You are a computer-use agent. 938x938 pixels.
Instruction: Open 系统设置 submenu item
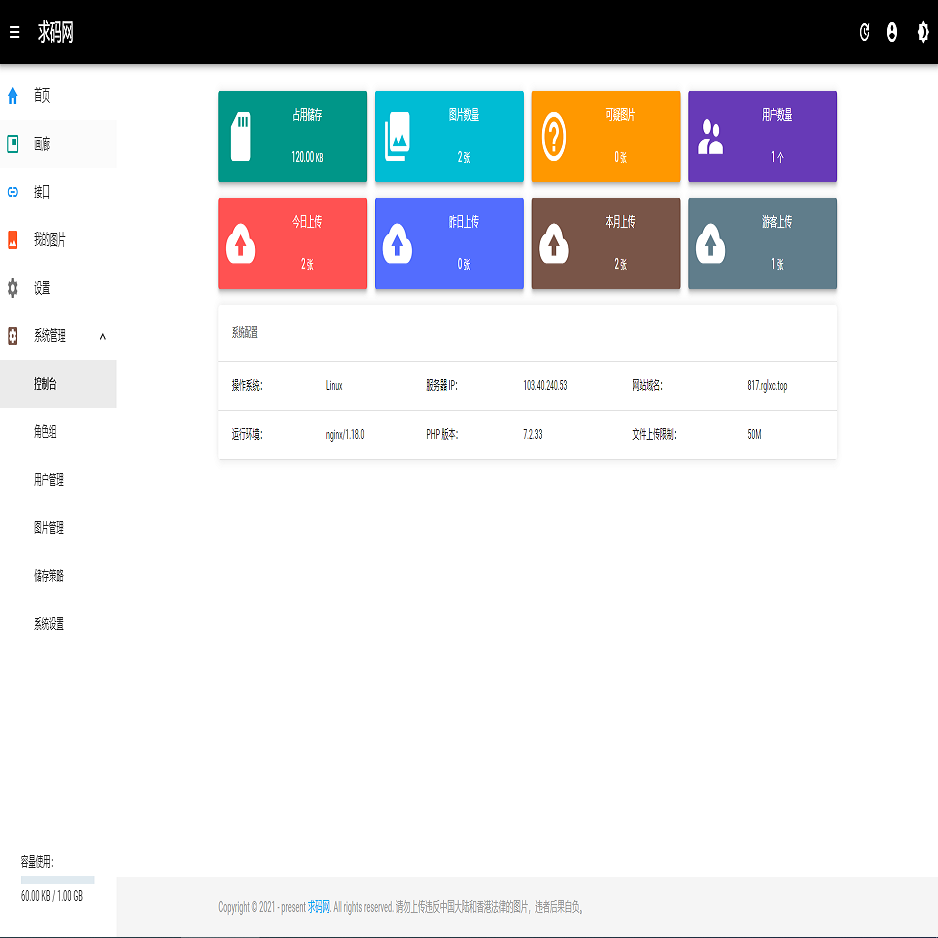pos(49,624)
